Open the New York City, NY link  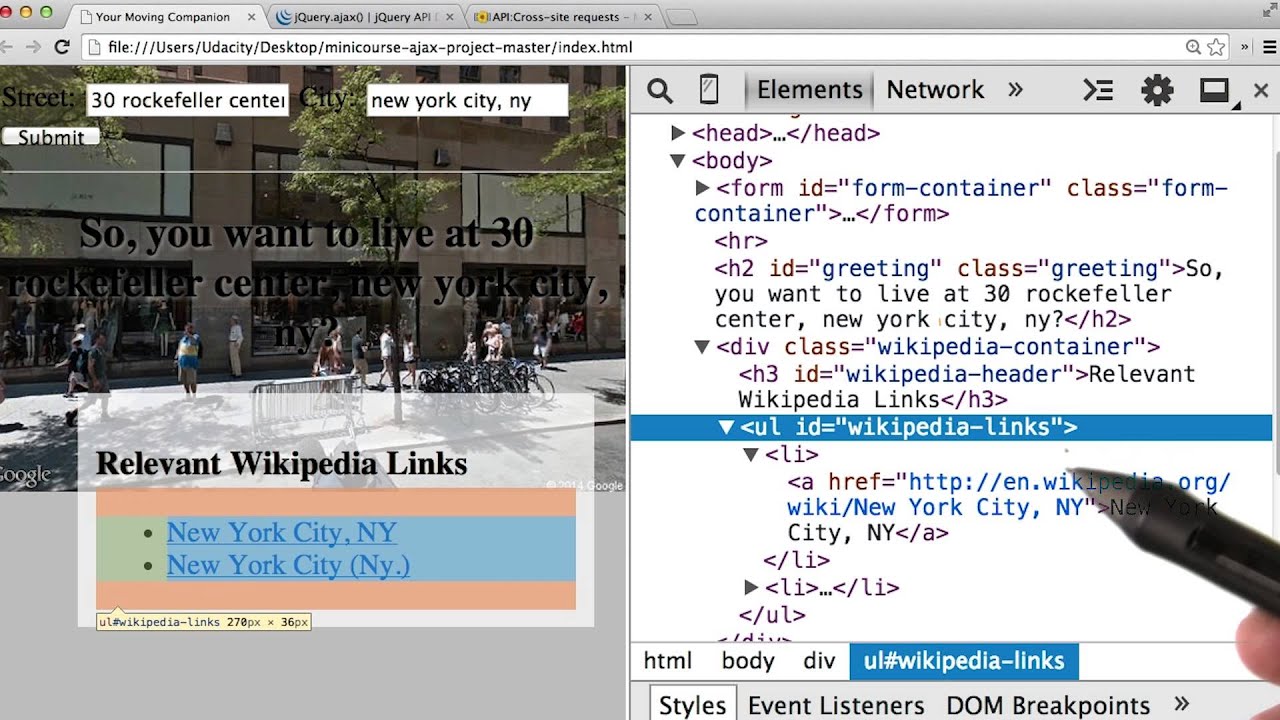point(282,532)
